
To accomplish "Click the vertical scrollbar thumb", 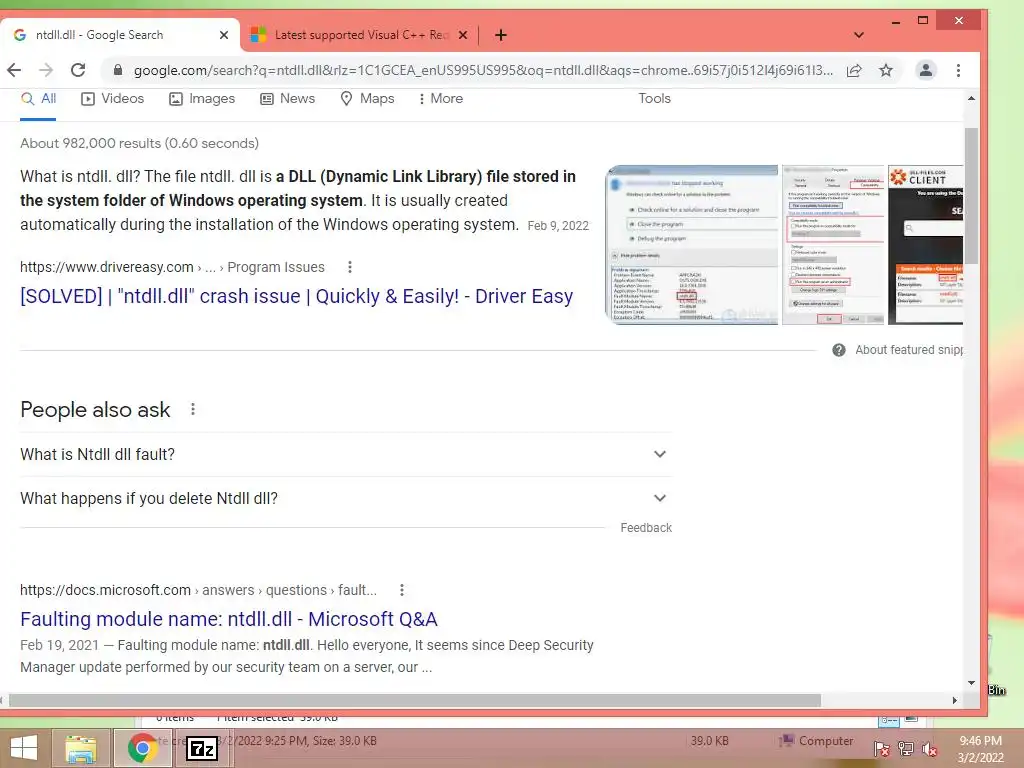I will (971, 196).
